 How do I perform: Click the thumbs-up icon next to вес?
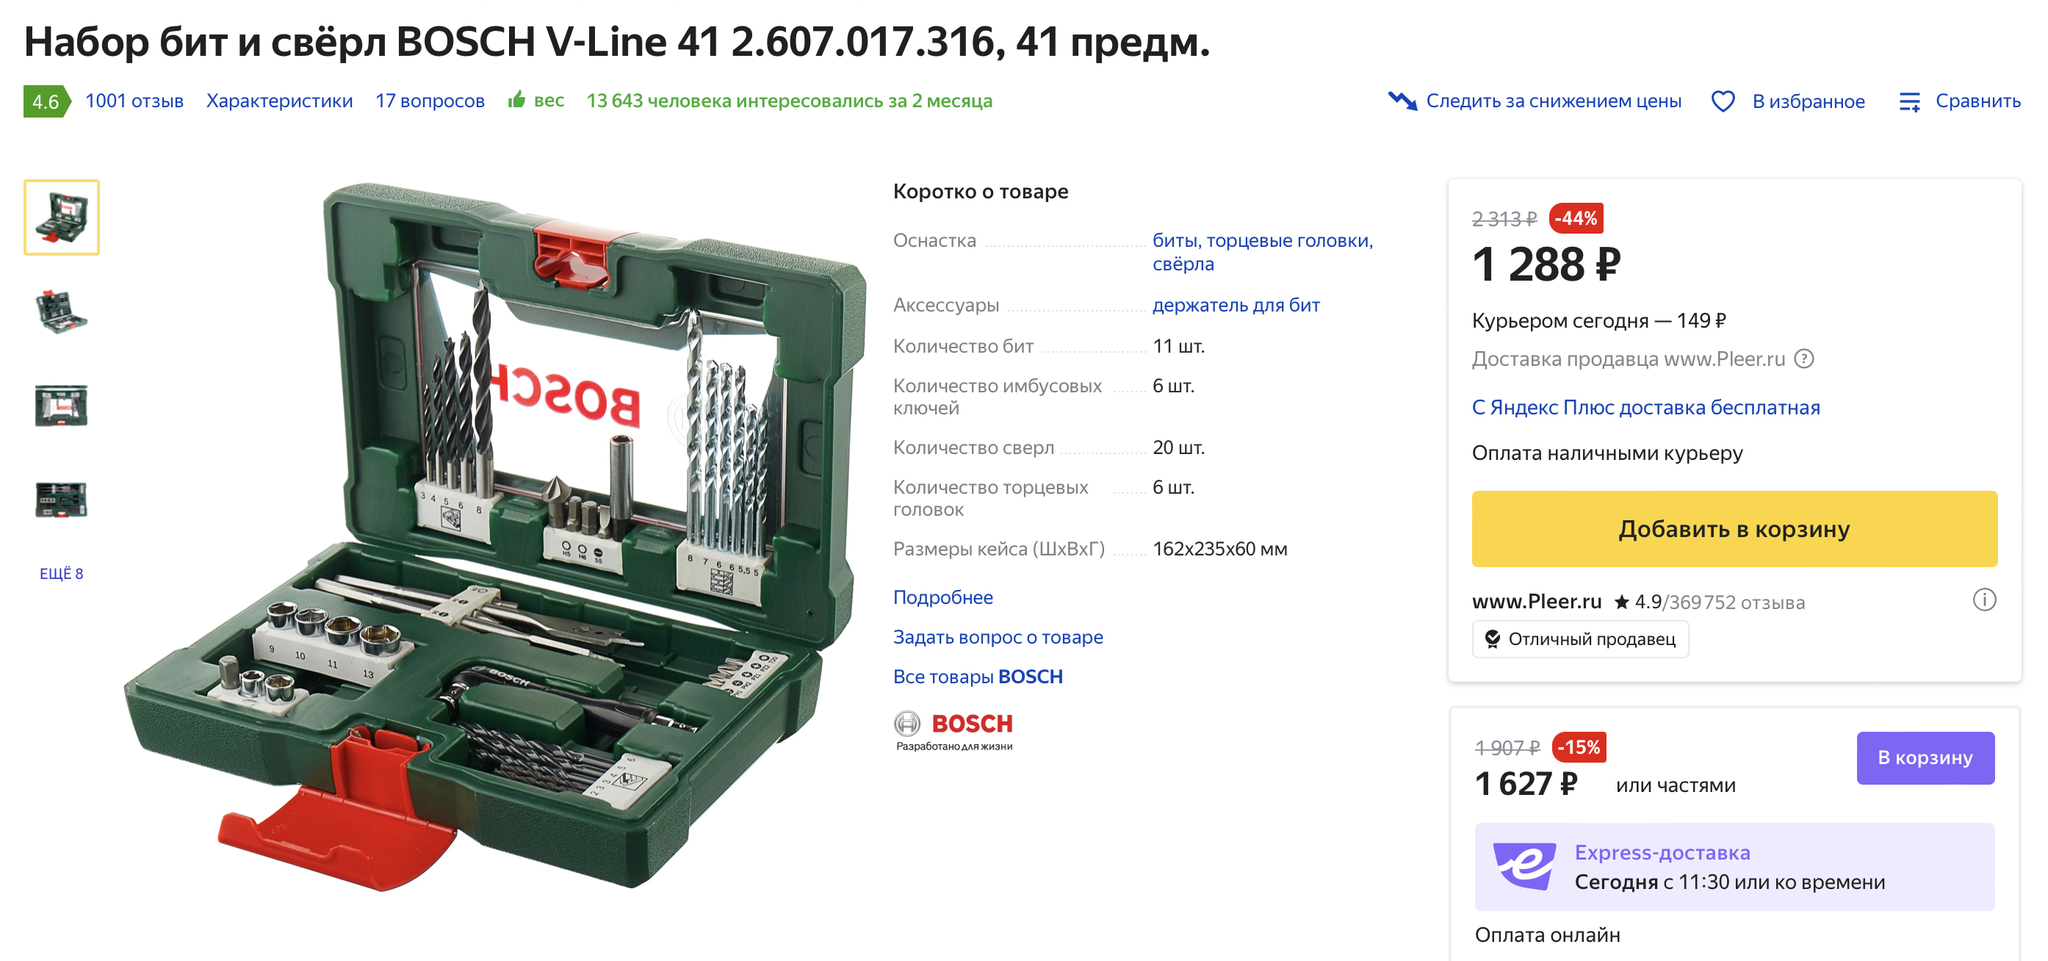(x=517, y=100)
